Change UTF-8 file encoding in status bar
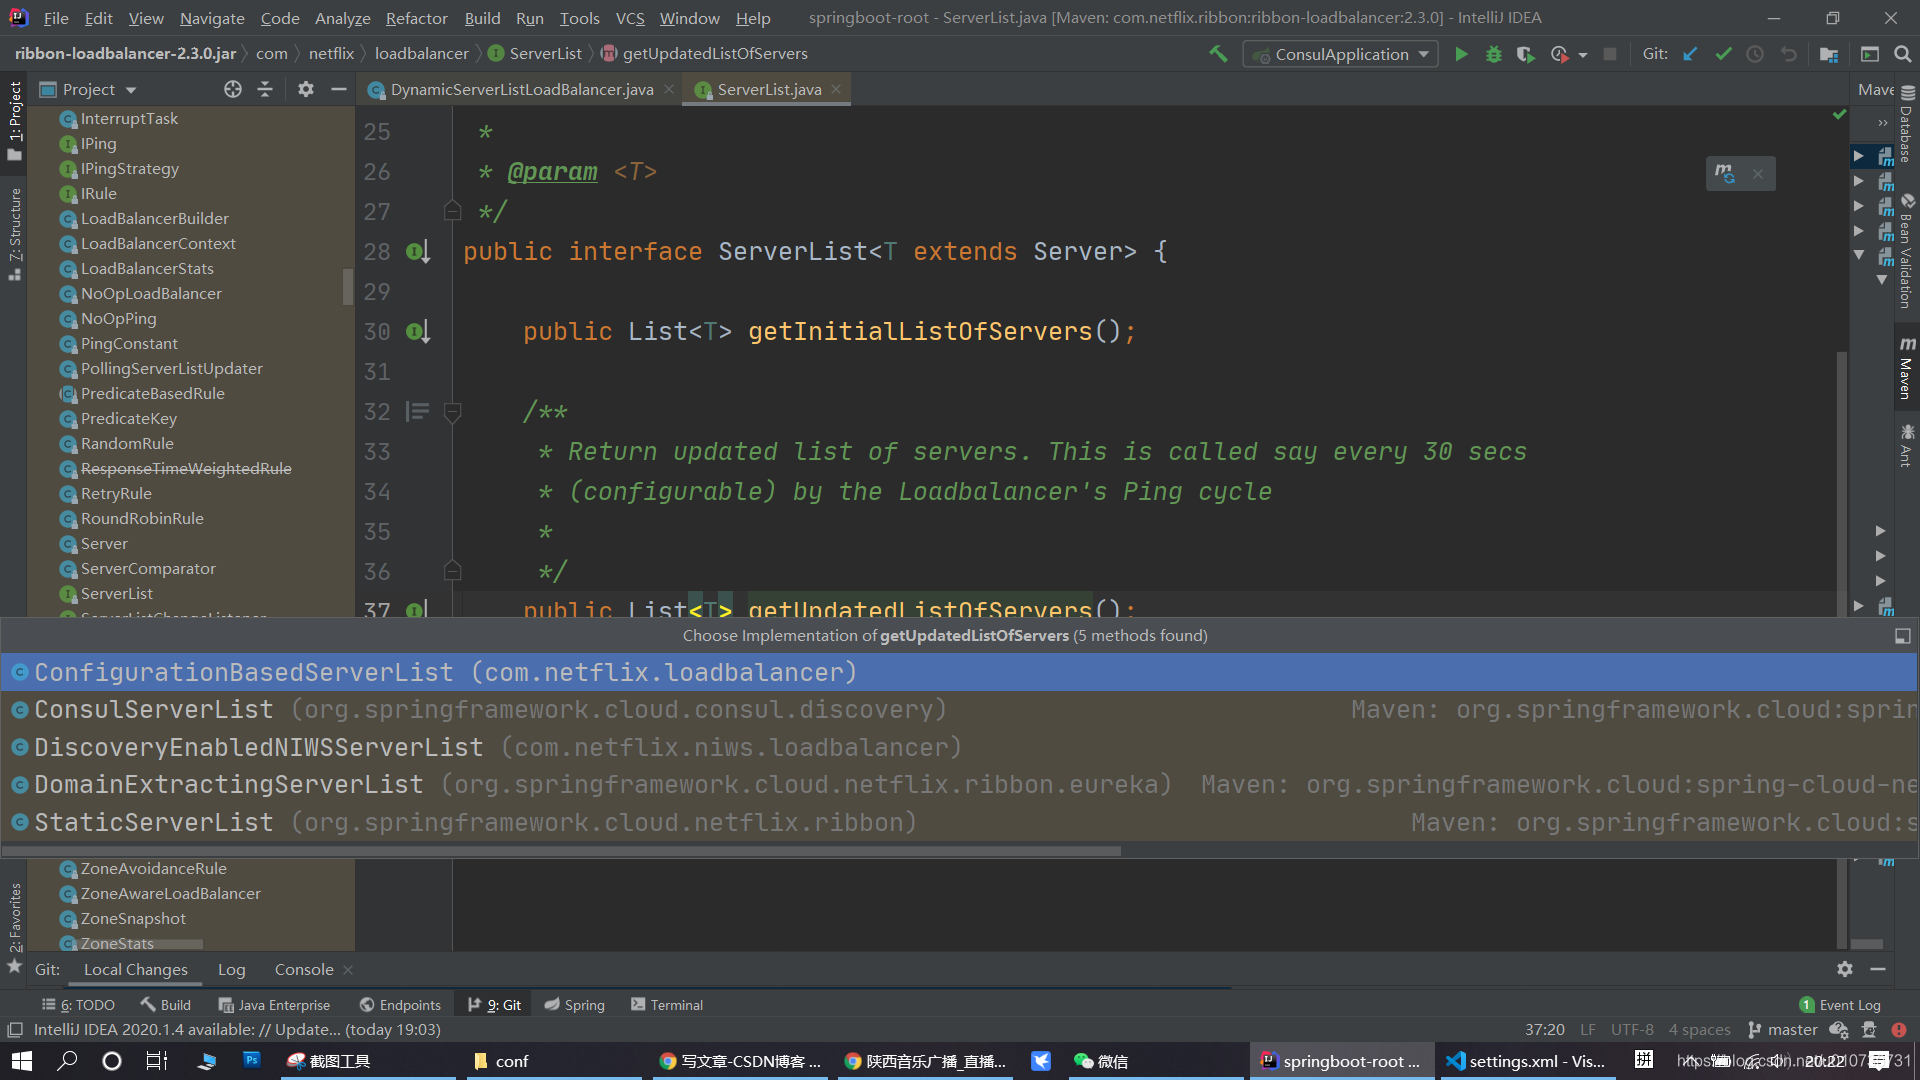 pyautogui.click(x=1632, y=1030)
